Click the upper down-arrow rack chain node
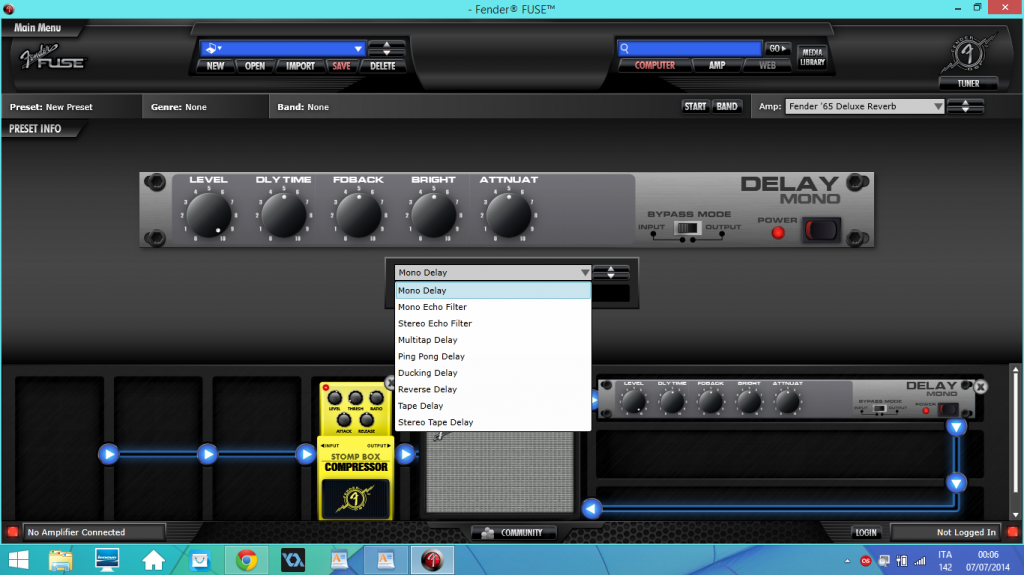This screenshot has height=575, width=1024. (x=956, y=427)
